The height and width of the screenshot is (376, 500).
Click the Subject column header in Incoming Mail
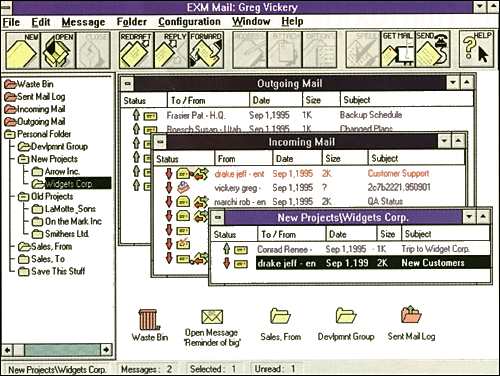[416, 158]
